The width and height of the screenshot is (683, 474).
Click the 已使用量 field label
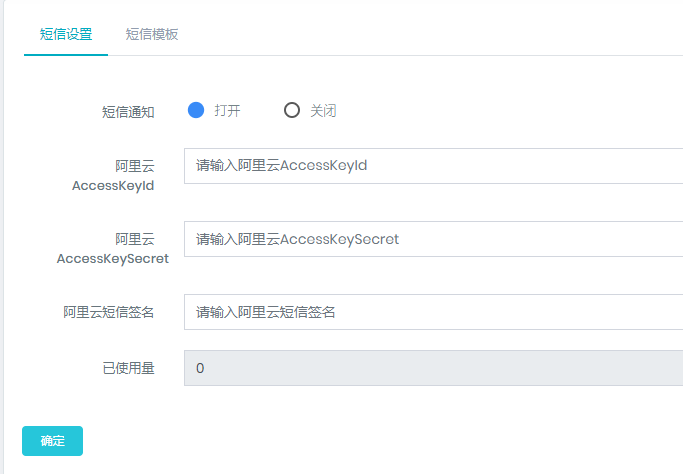[128, 369]
